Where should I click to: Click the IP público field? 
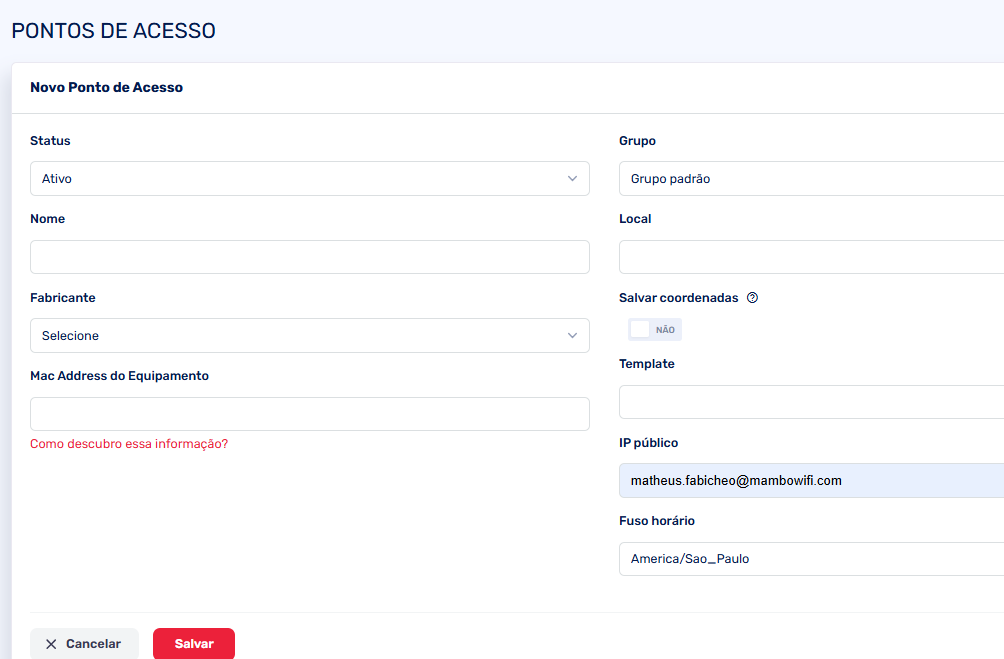click(x=810, y=480)
